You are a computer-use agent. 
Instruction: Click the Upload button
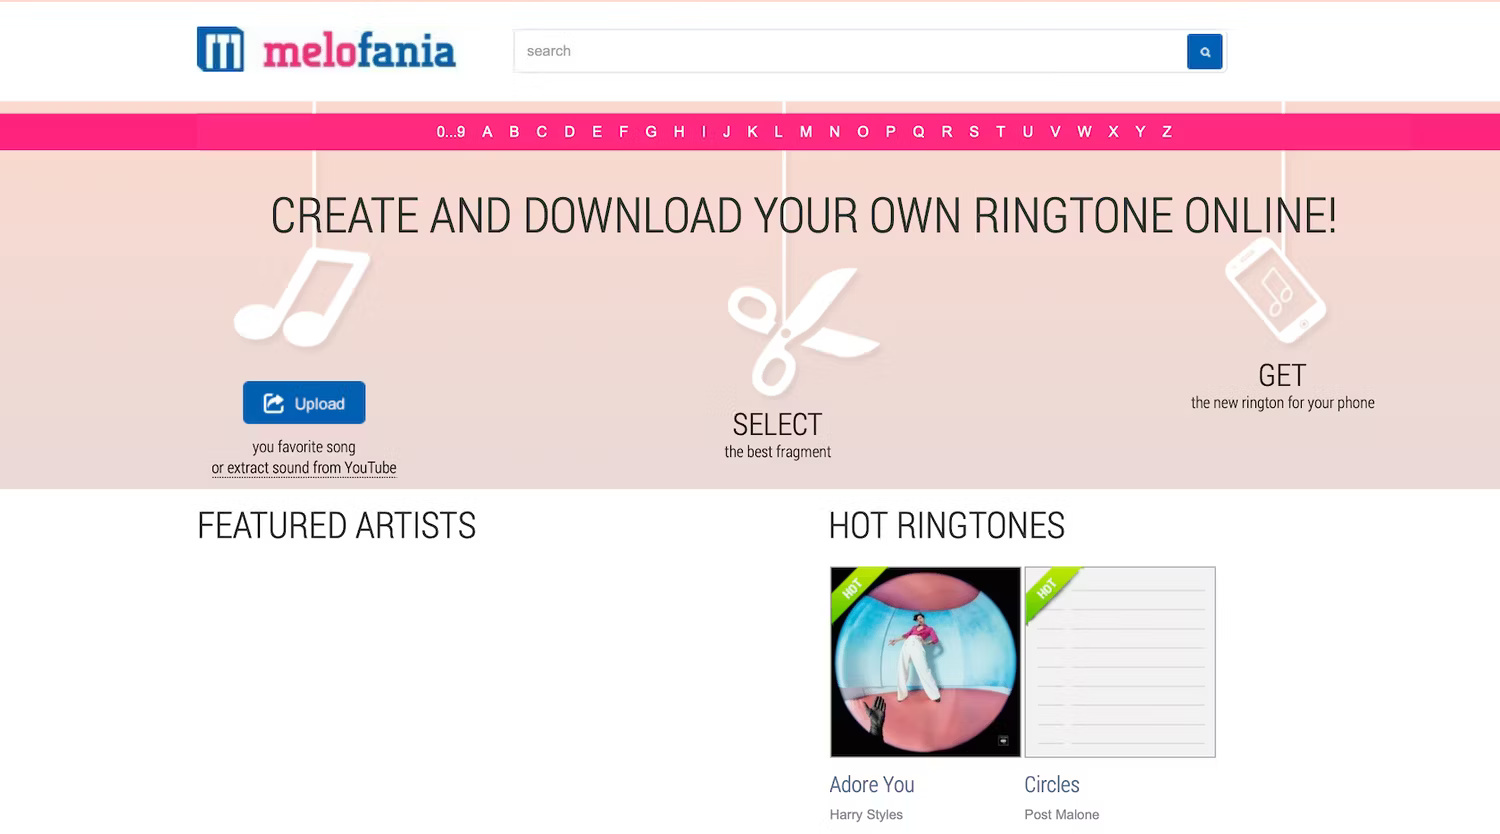tap(303, 402)
